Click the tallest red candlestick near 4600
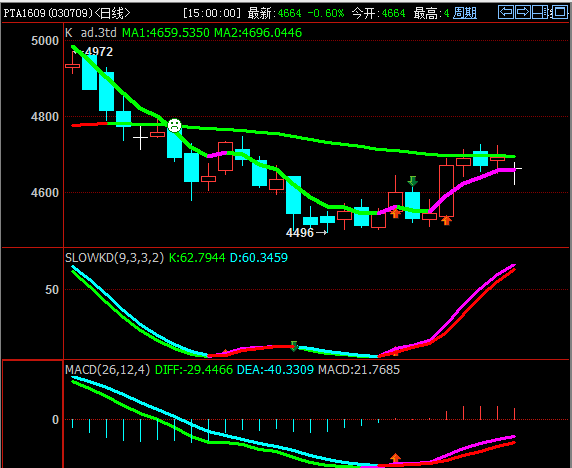Screen dimensions: 572x468 point(446,191)
